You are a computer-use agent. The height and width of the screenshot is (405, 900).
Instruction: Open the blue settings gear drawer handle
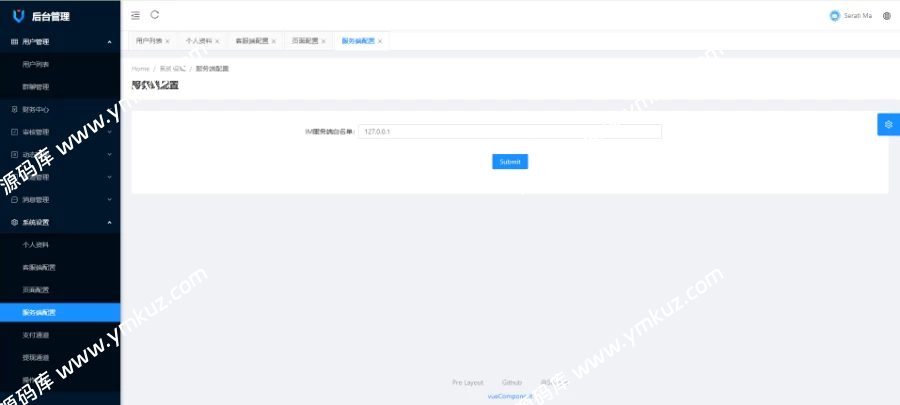[889, 124]
